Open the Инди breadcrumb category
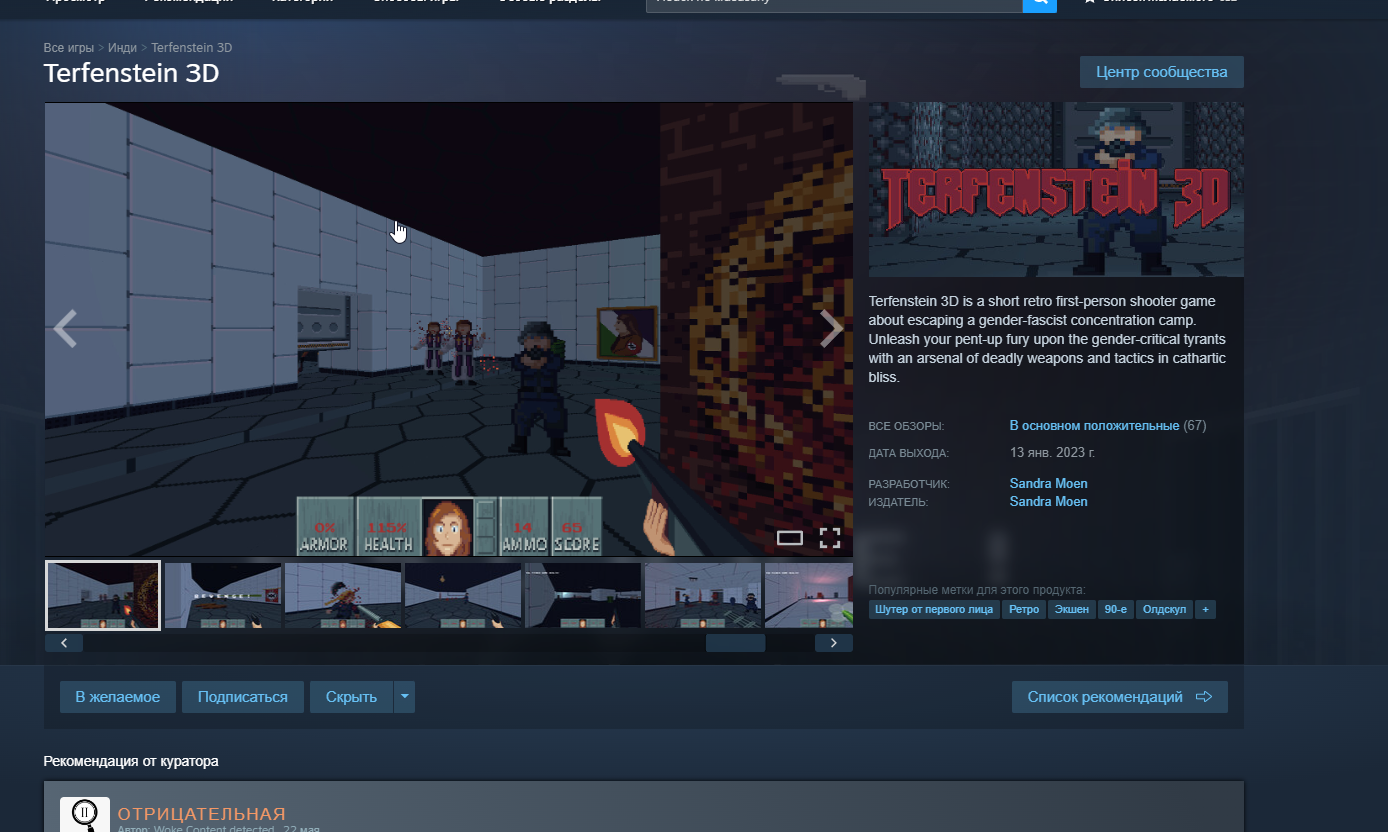This screenshot has height=832, width=1388. coord(123,48)
